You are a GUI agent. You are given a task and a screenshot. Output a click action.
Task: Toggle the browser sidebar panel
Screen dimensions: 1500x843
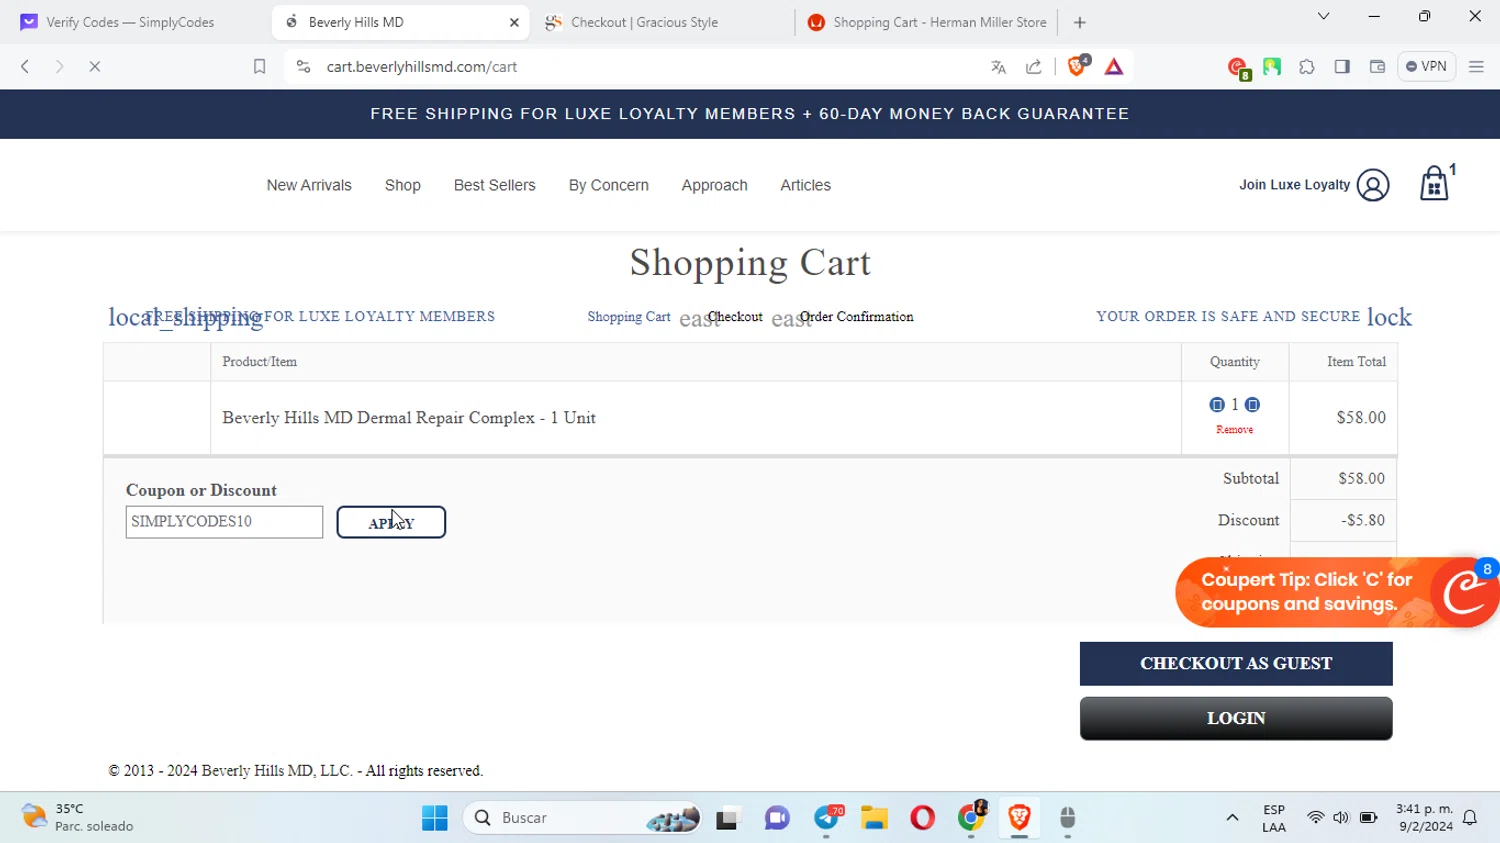tap(1342, 67)
